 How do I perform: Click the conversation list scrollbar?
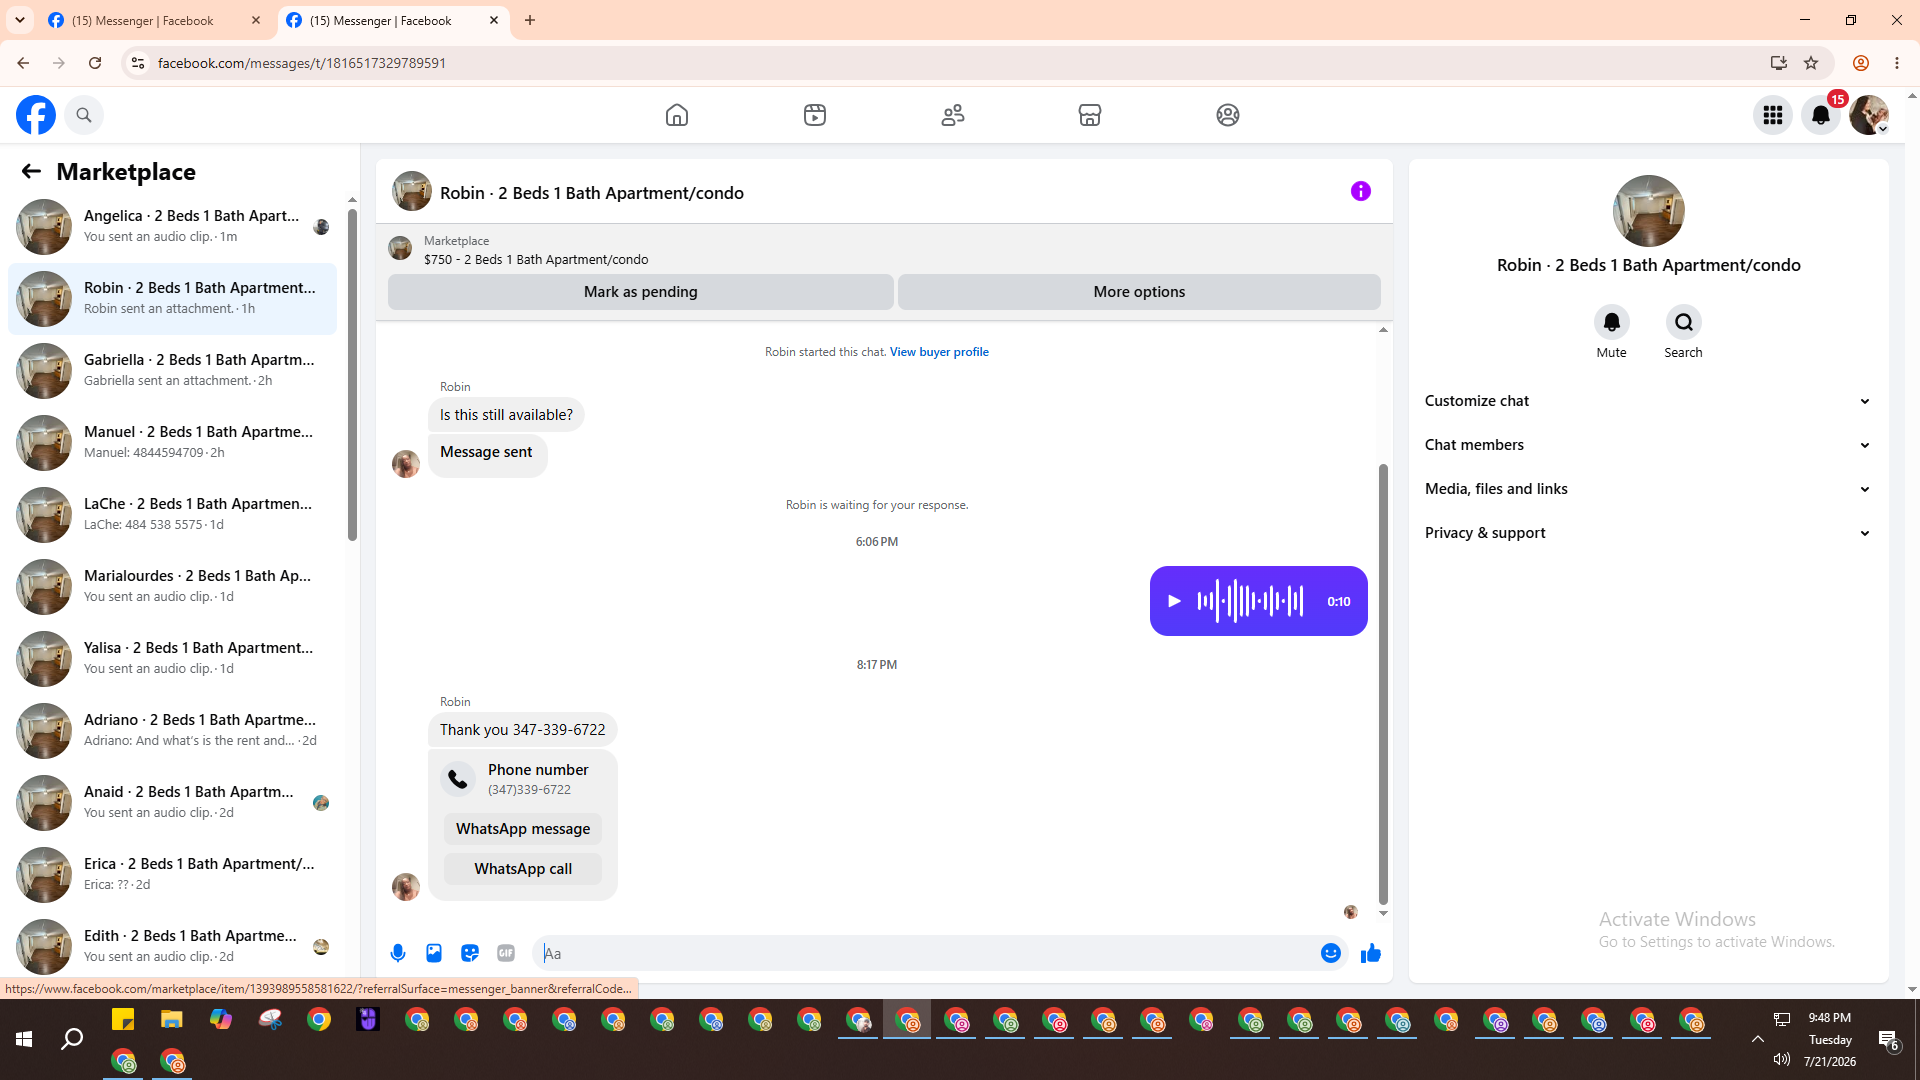[x=352, y=375]
